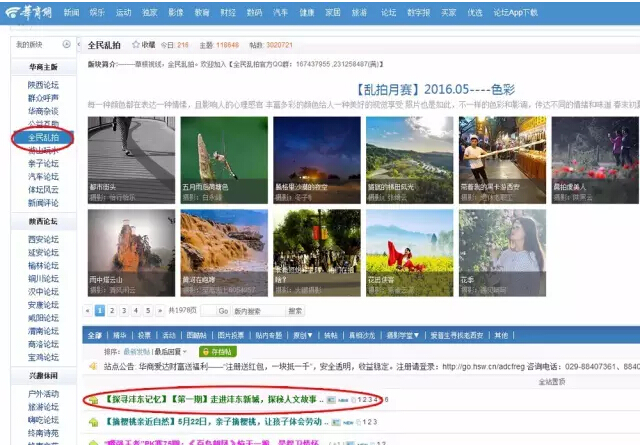Viewport: 642px width, 447px height.
Task: Go to pagination page 3
Action: (x=124, y=311)
